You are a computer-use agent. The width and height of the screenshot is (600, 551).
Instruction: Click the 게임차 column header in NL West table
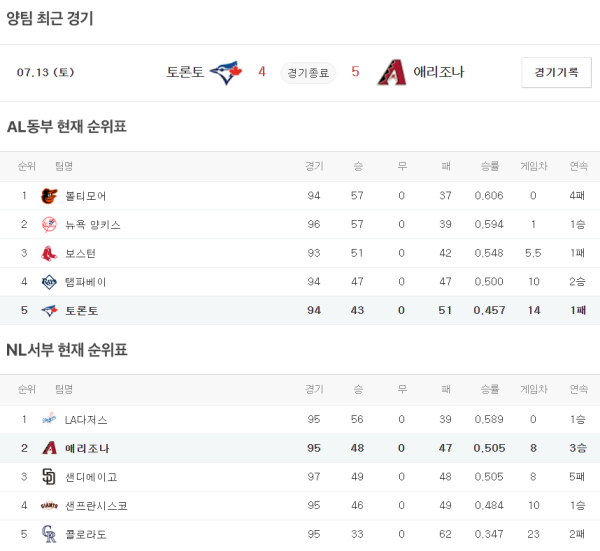[x=533, y=389]
